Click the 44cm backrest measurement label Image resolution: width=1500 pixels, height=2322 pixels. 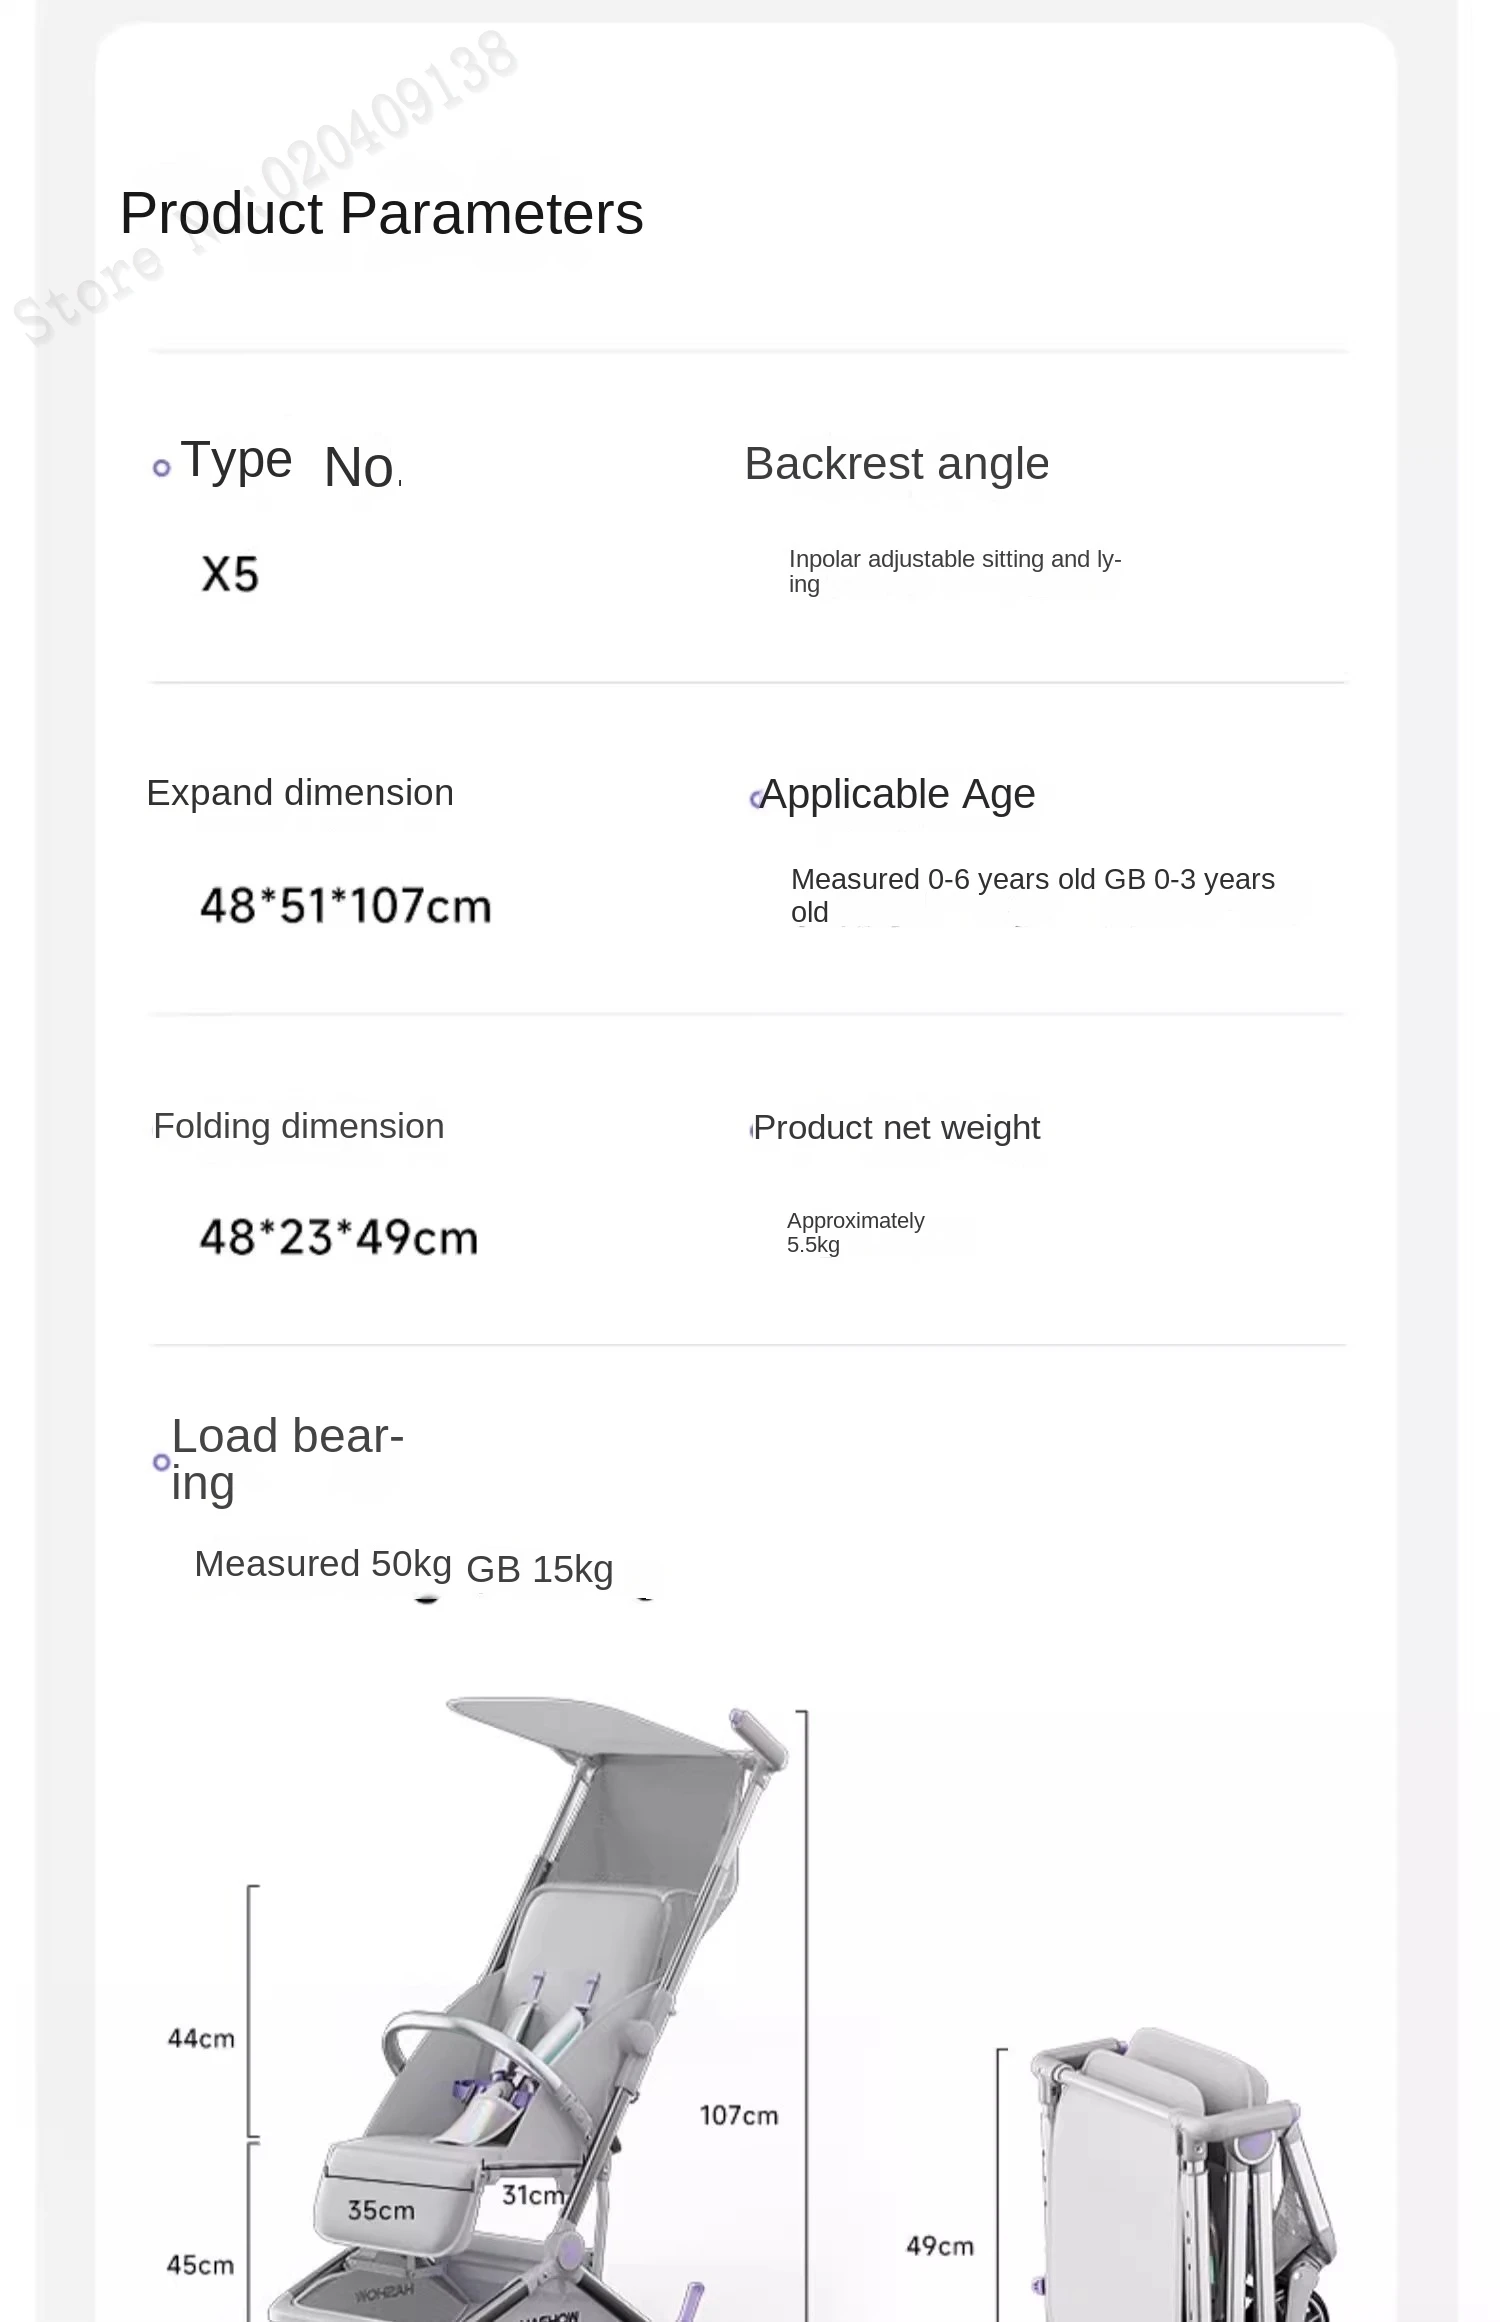201,2038
